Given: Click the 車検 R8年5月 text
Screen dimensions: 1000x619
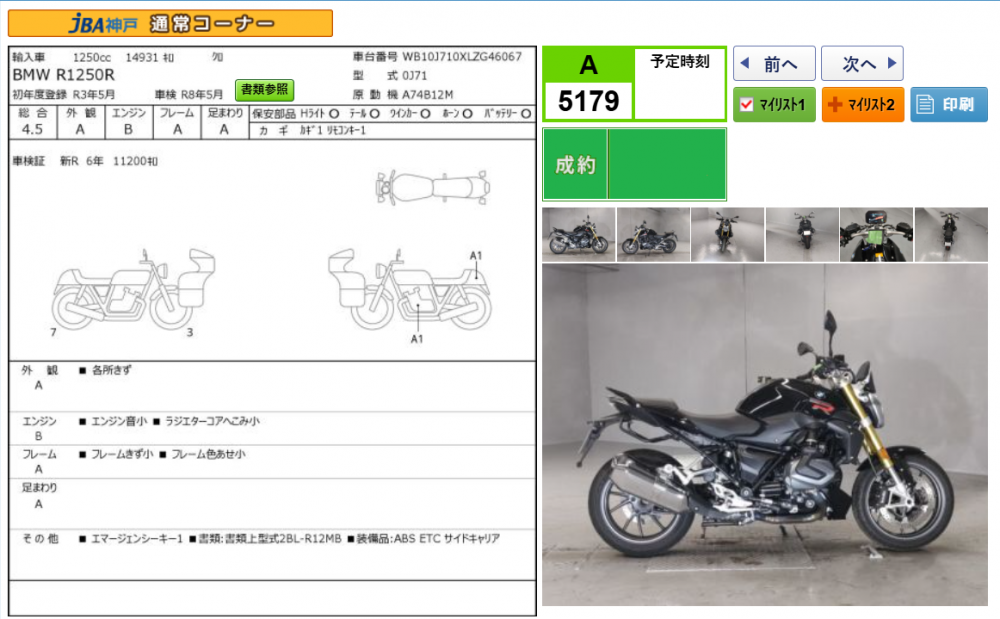Looking at the screenshot, I should coord(189,94).
